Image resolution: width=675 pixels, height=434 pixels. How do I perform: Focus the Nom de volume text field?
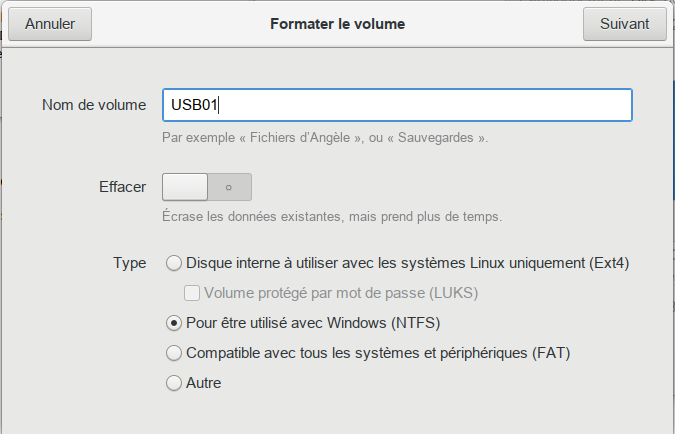pos(396,105)
